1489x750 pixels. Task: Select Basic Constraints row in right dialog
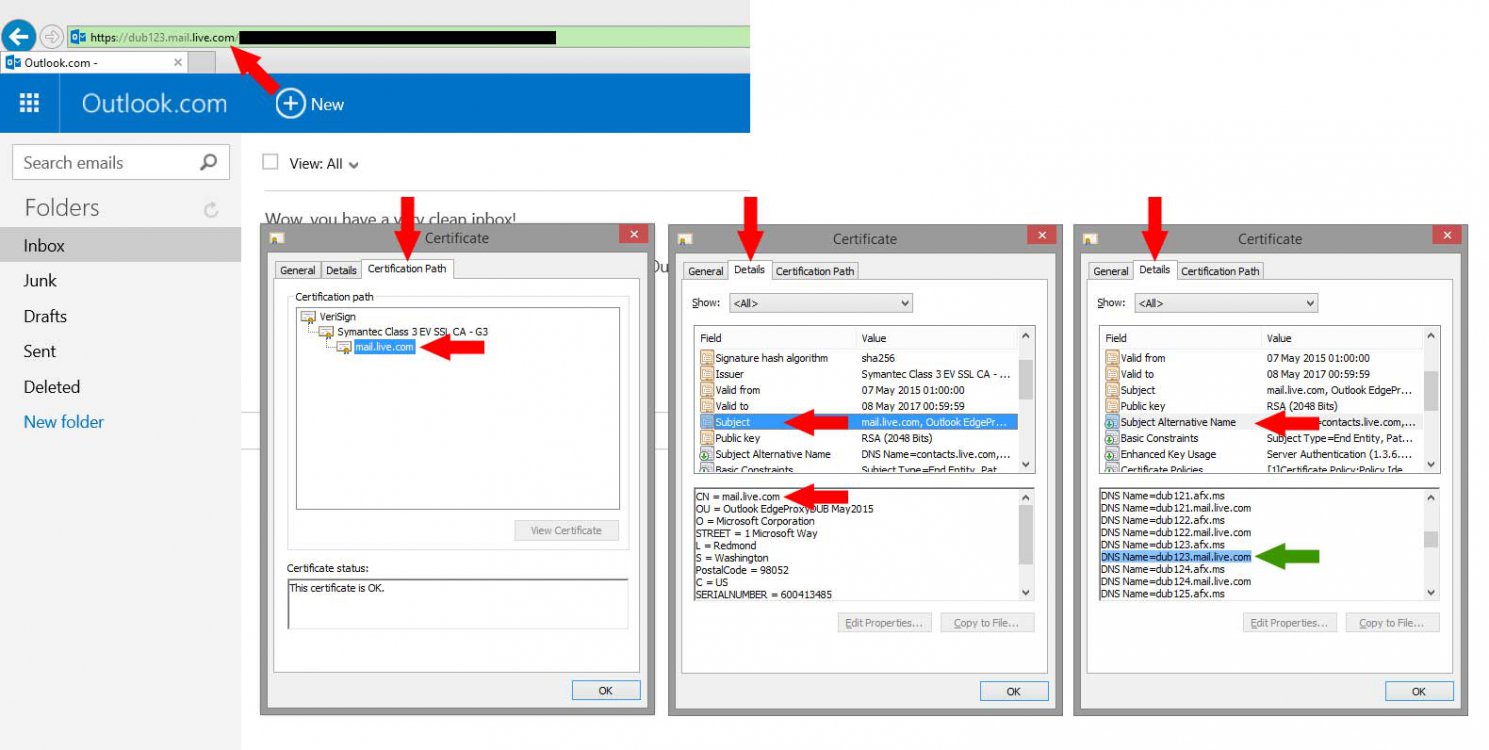(1262, 438)
